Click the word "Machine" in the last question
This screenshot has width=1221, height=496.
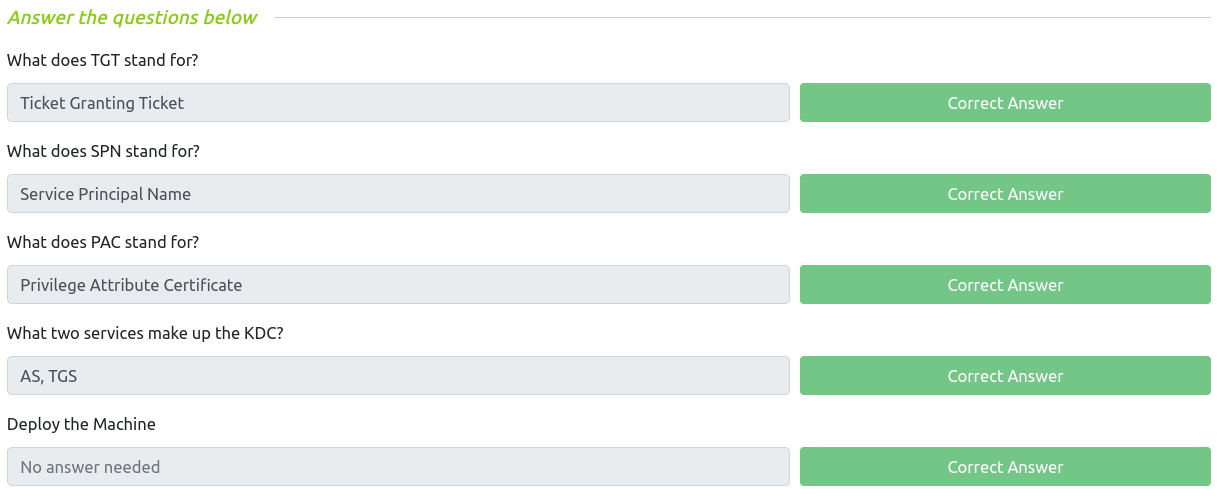click(124, 424)
